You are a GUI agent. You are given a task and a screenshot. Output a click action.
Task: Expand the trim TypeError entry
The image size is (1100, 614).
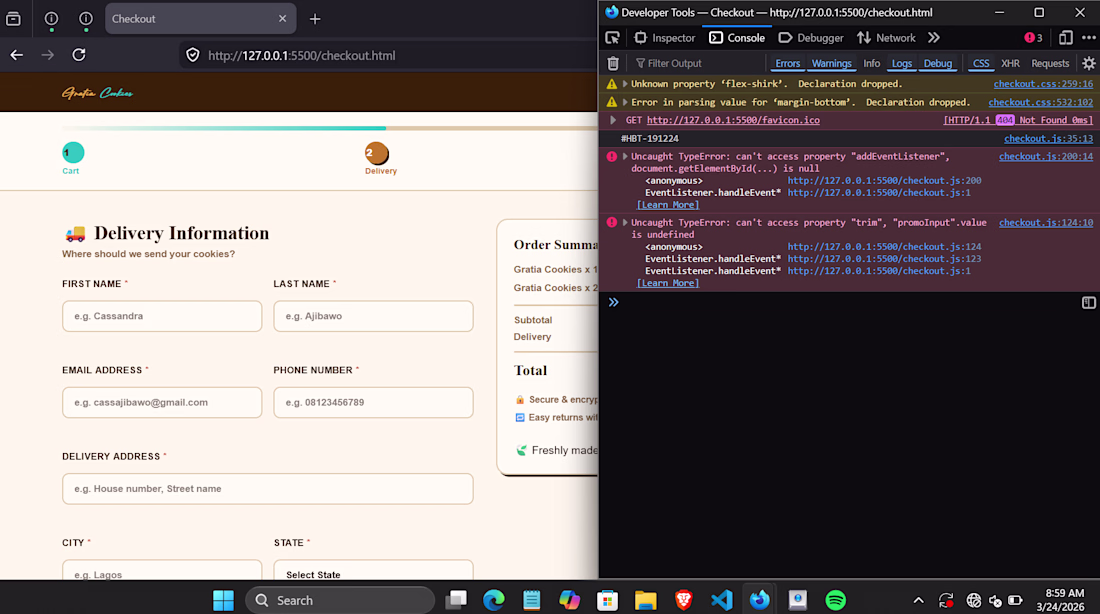(x=625, y=222)
